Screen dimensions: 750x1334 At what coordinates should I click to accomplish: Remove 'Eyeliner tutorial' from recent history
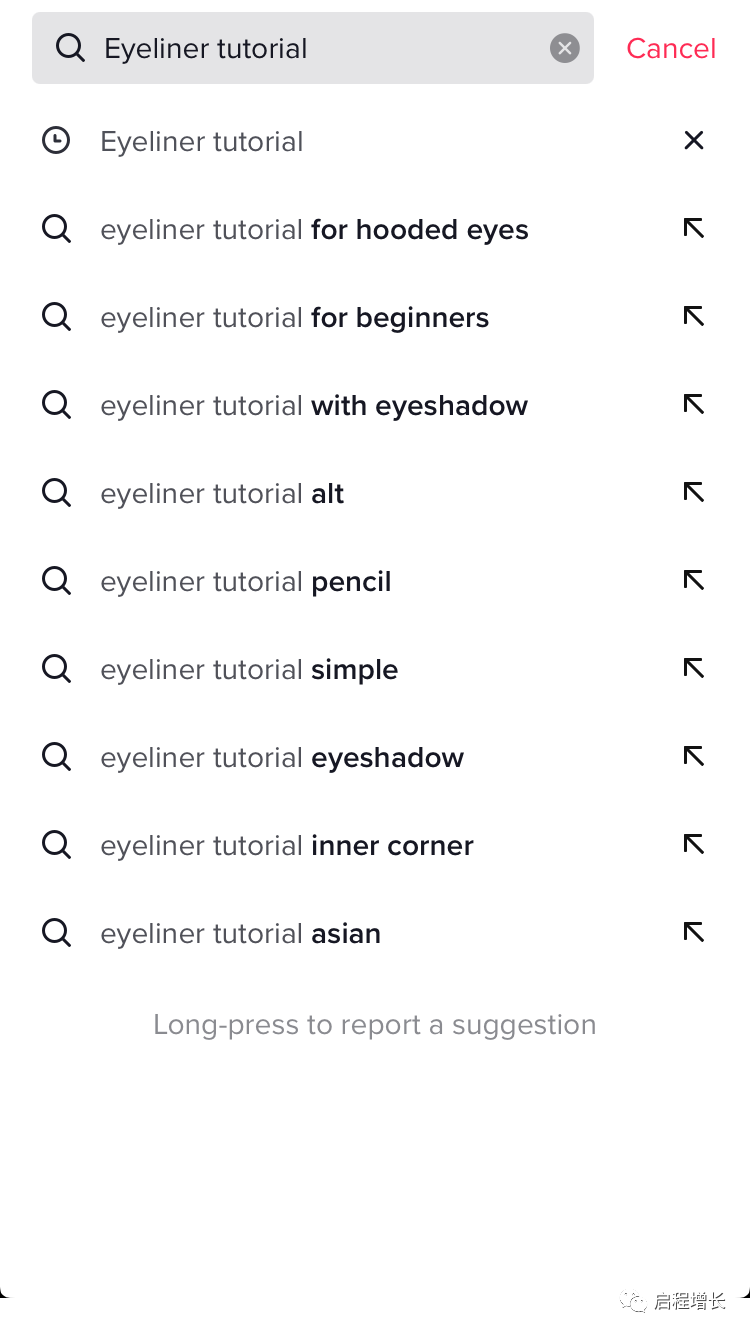coord(694,141)
